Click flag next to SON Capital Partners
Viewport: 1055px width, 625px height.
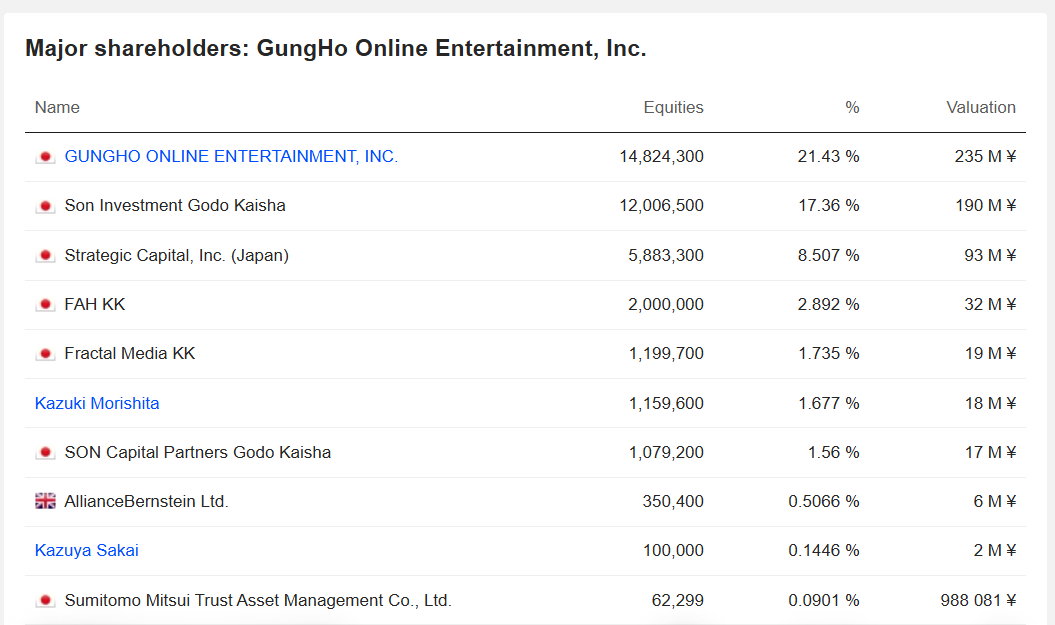click(45, 453)
